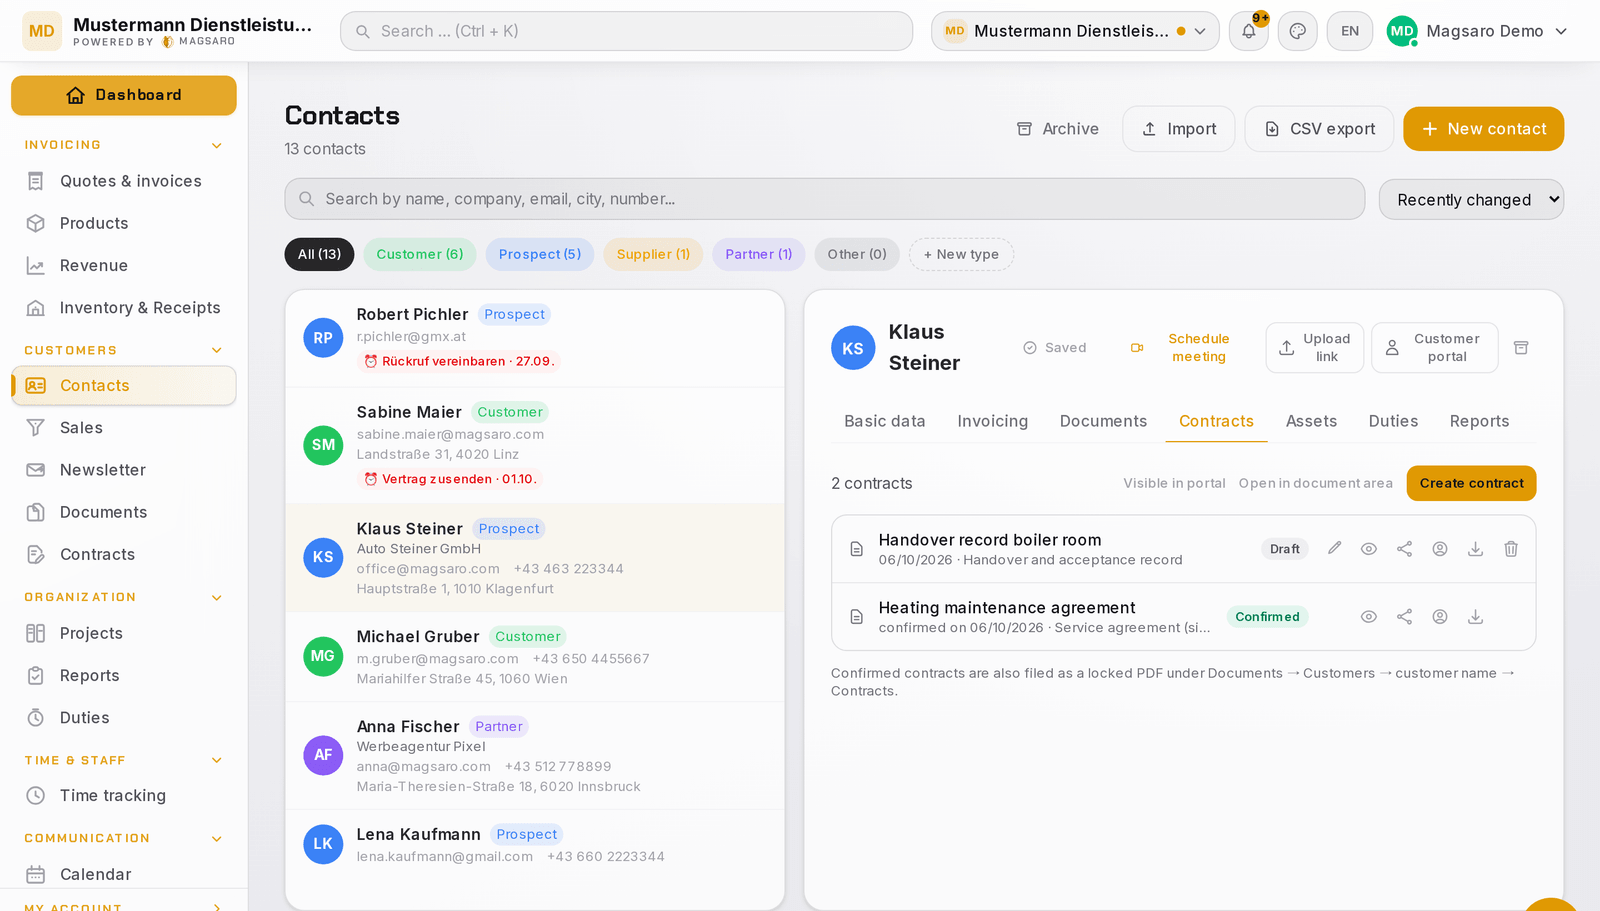The image size is (1600, 911).
Task: Switch to the Assets tab
Action: [1311, 421]
